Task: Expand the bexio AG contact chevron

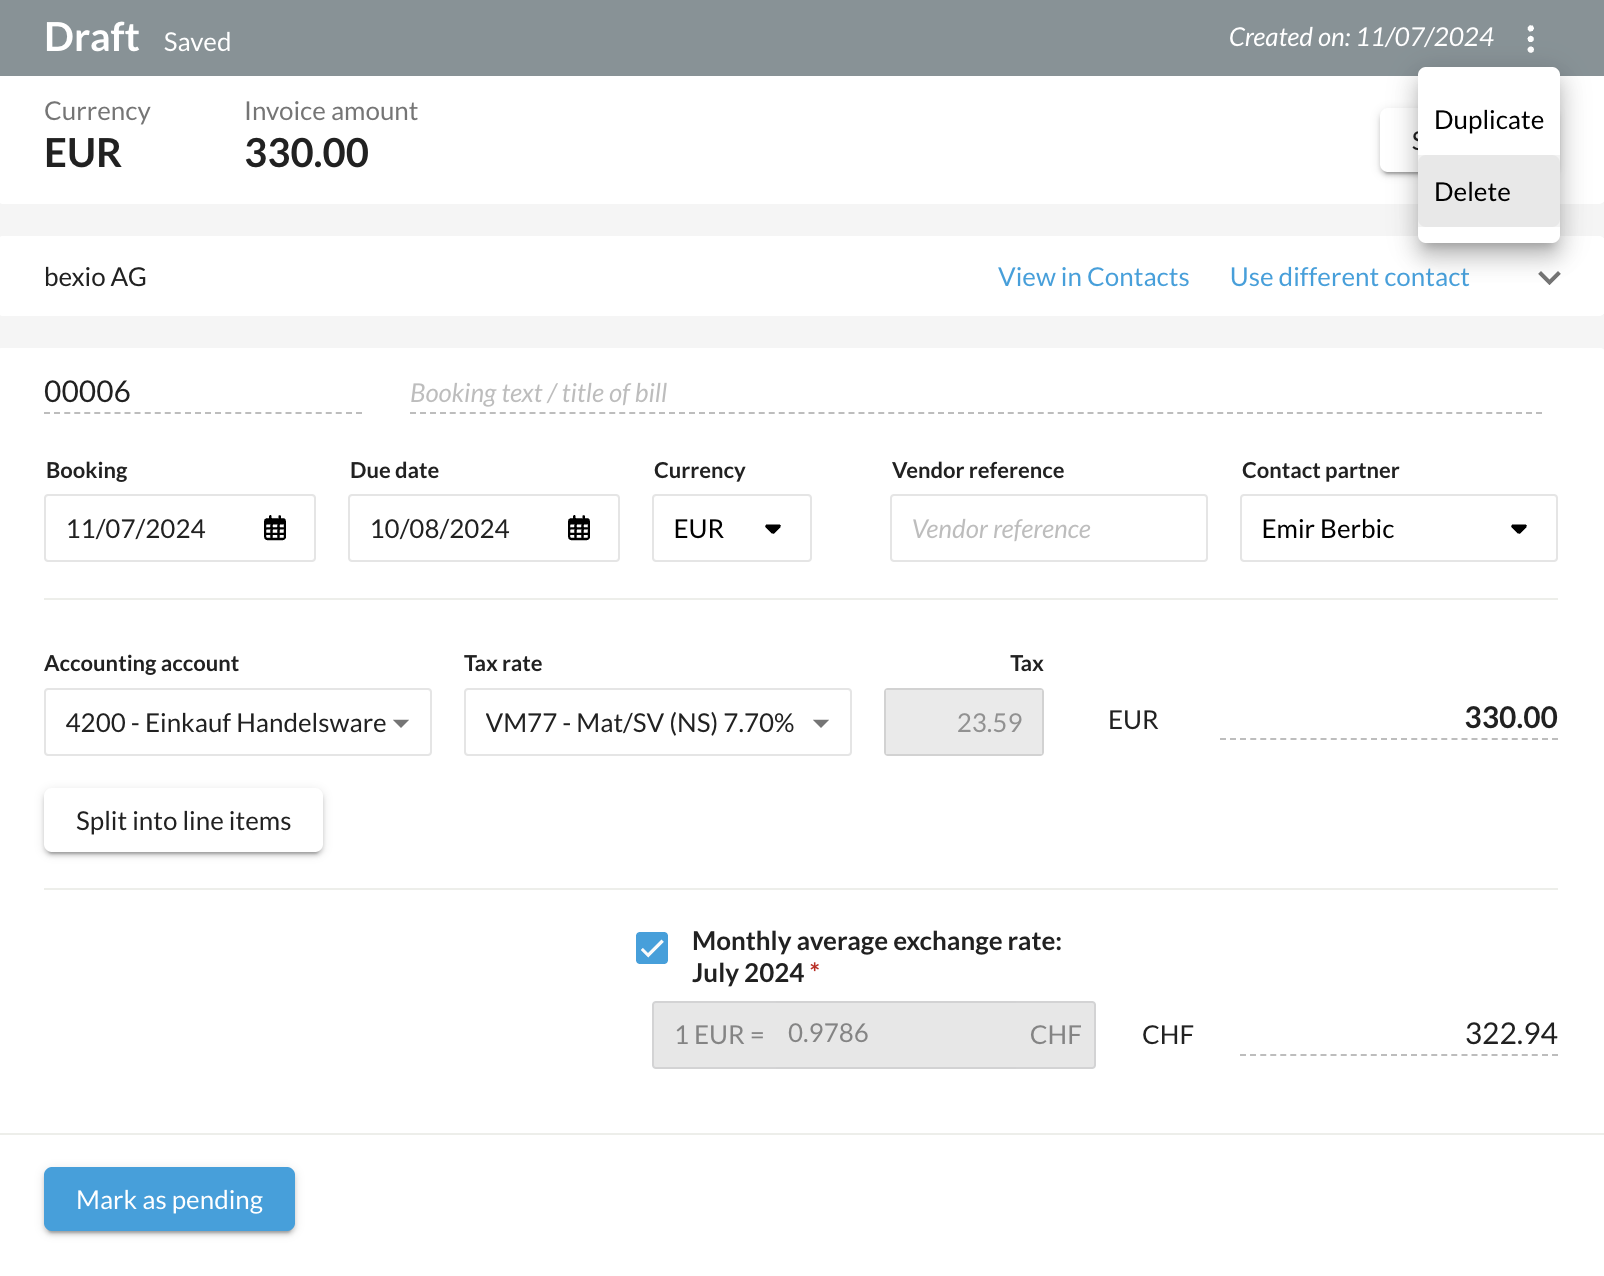Action: pyautogui.click(x=1549, y=278)
